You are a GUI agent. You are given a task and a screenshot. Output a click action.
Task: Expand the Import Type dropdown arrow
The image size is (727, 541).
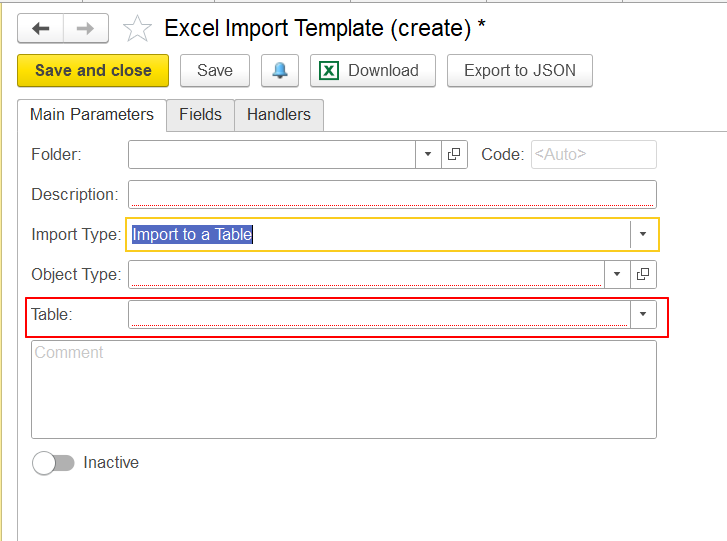click(643, 234)
